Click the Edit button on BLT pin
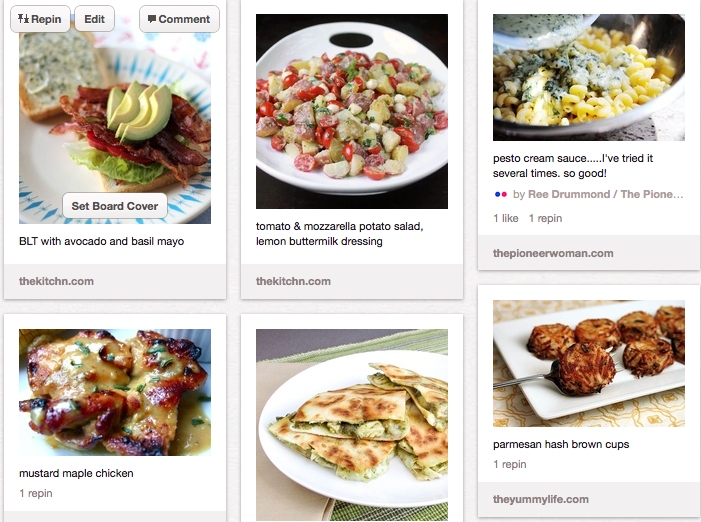The image size is (701, 522). click(x=94, y=19)
